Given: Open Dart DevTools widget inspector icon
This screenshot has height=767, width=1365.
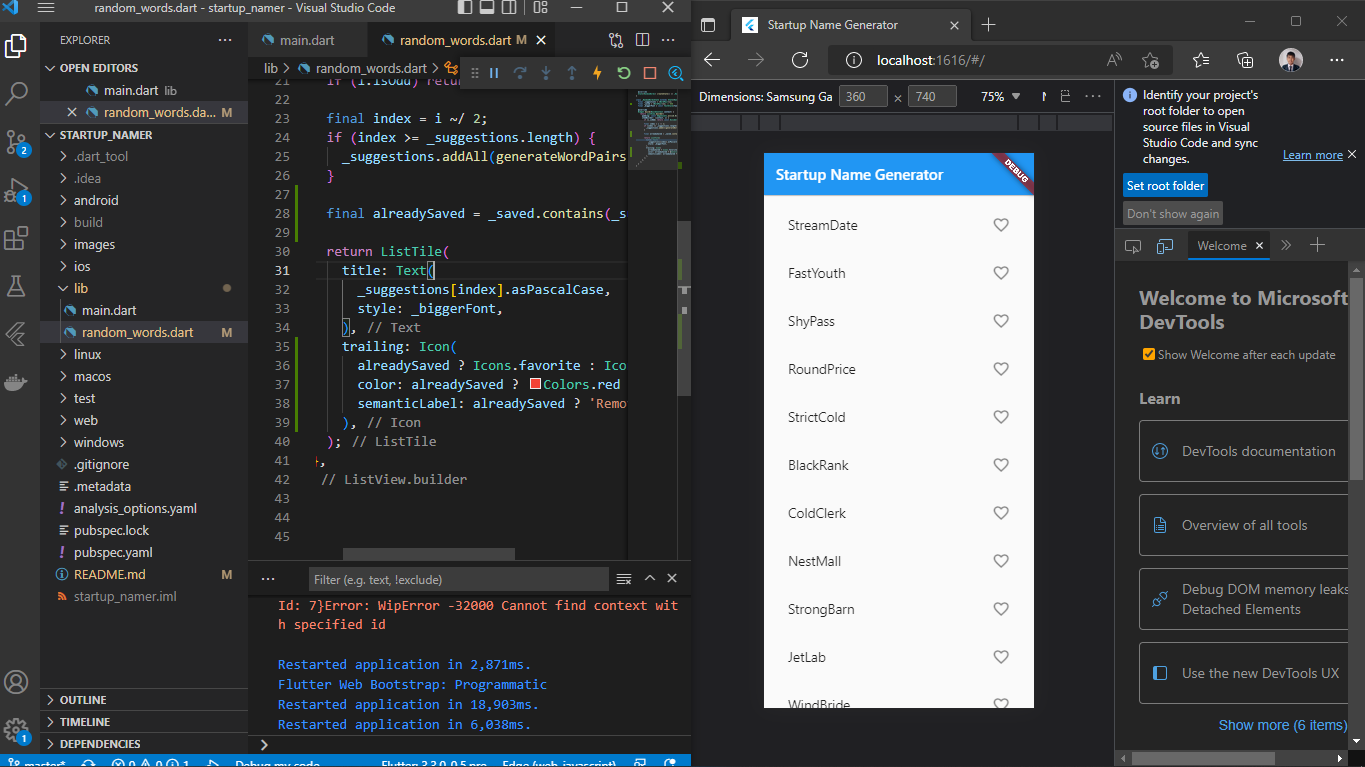Looking at the screenshot, I should pyautogui.click(x=676, y=73).
